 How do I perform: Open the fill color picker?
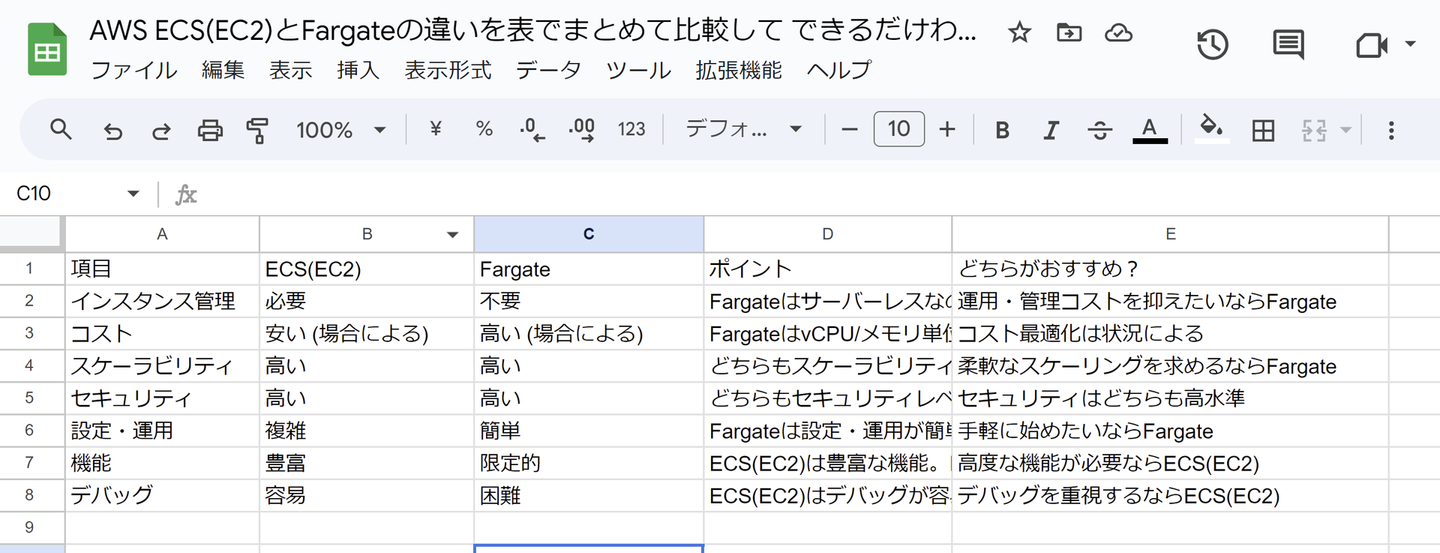[1212, 130]
